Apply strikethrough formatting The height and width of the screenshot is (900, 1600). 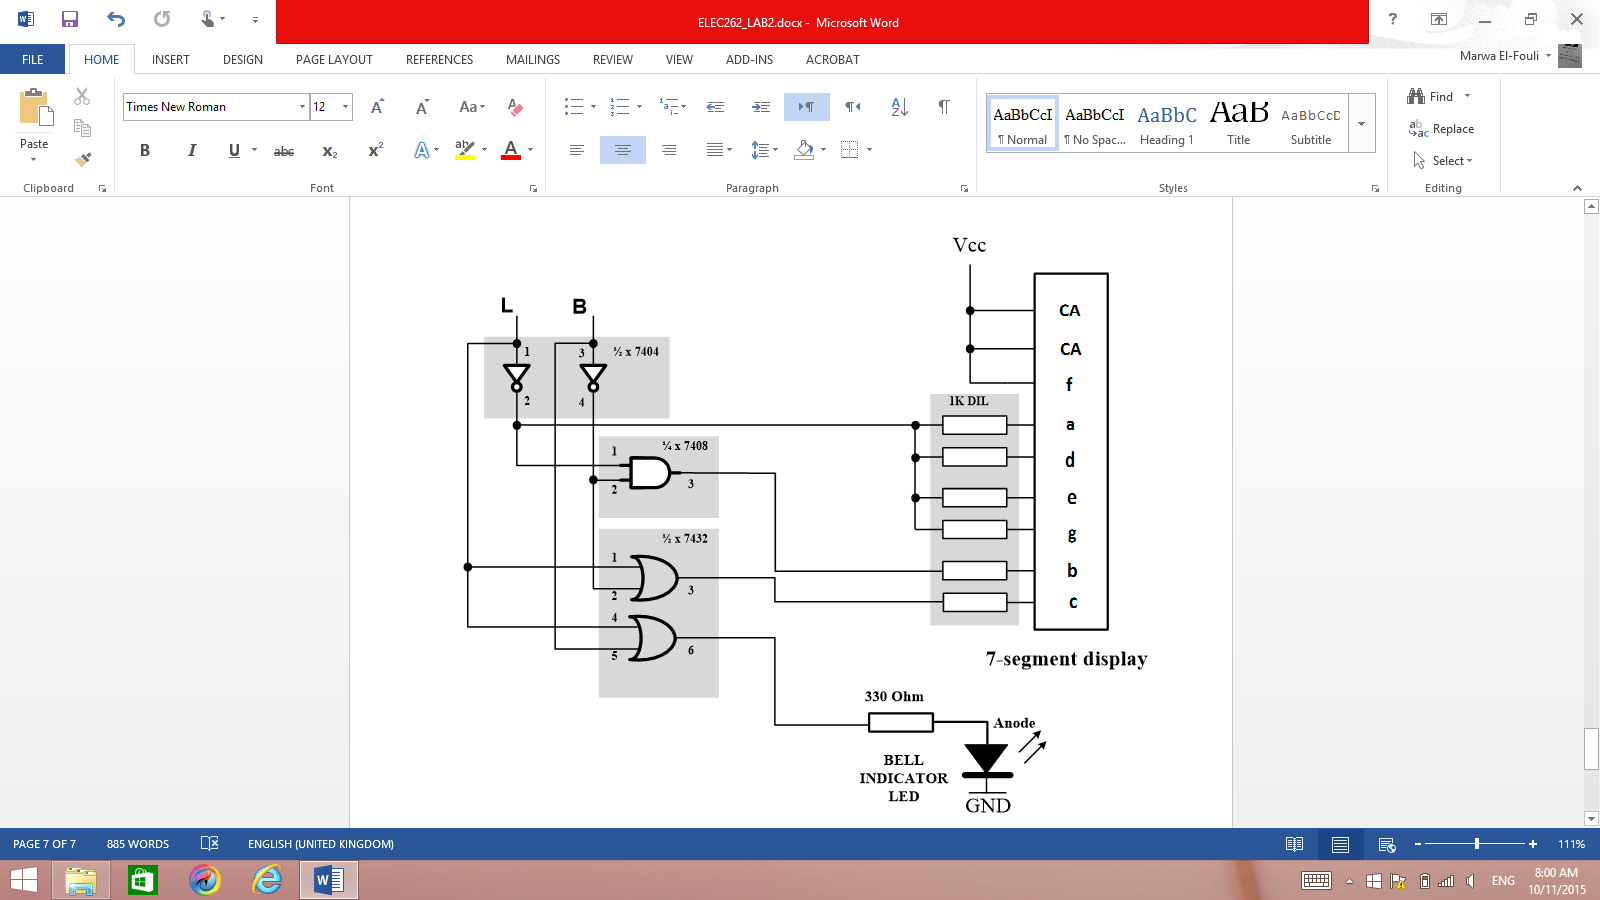coord(284,150)
